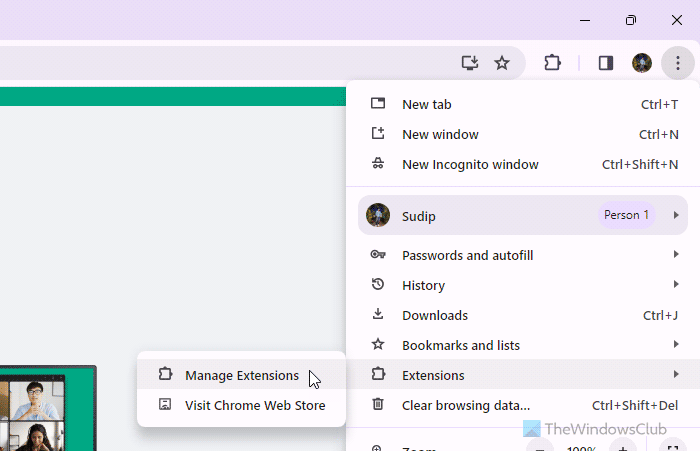The width and height of the screenshot is (700, 451).
Task: Click the key icon for passwords
Action: click(378, 255)
